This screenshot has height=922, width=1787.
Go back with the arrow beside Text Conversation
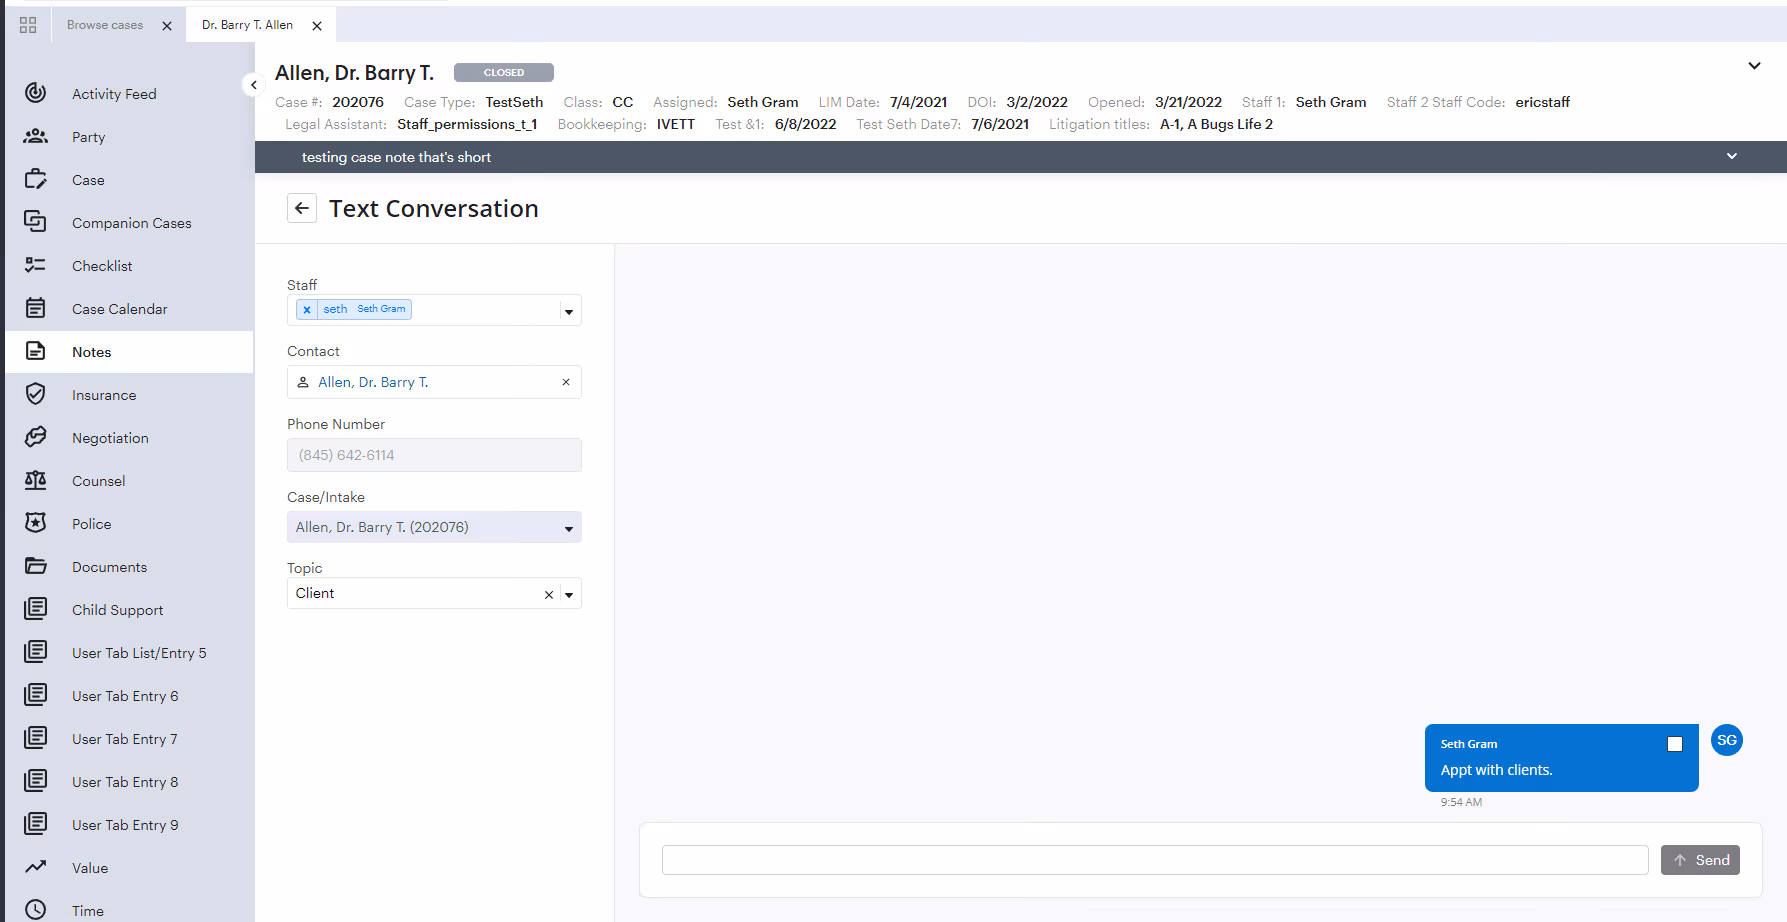(302, 208)
